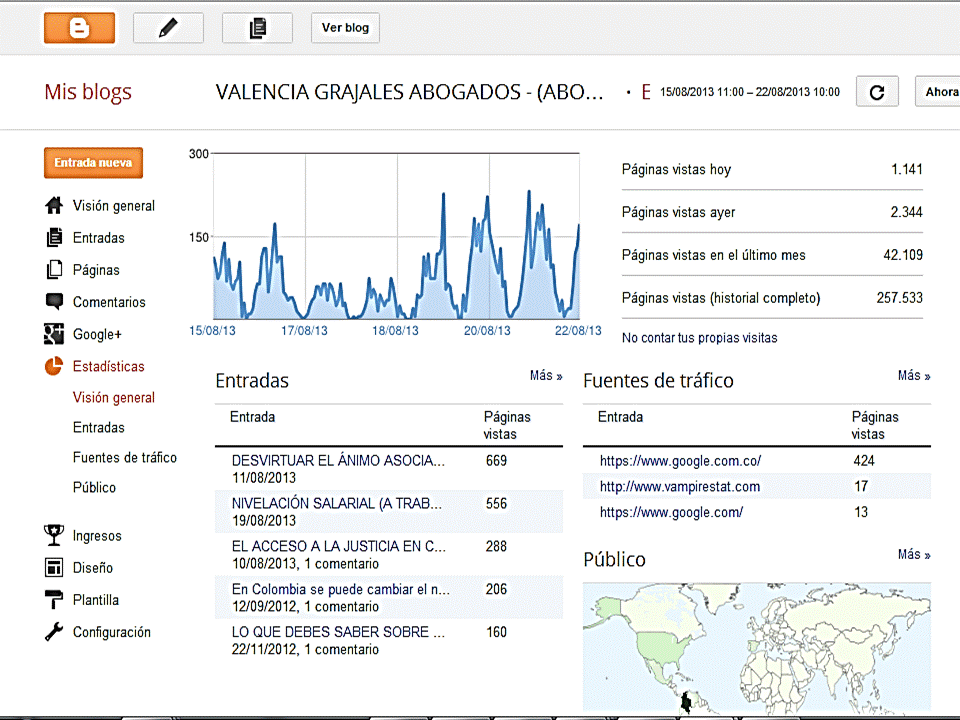Open post DESVIRTUAR EL ÁNIMO ASOCIA...

pyautogui.click(x=338, y=460)
